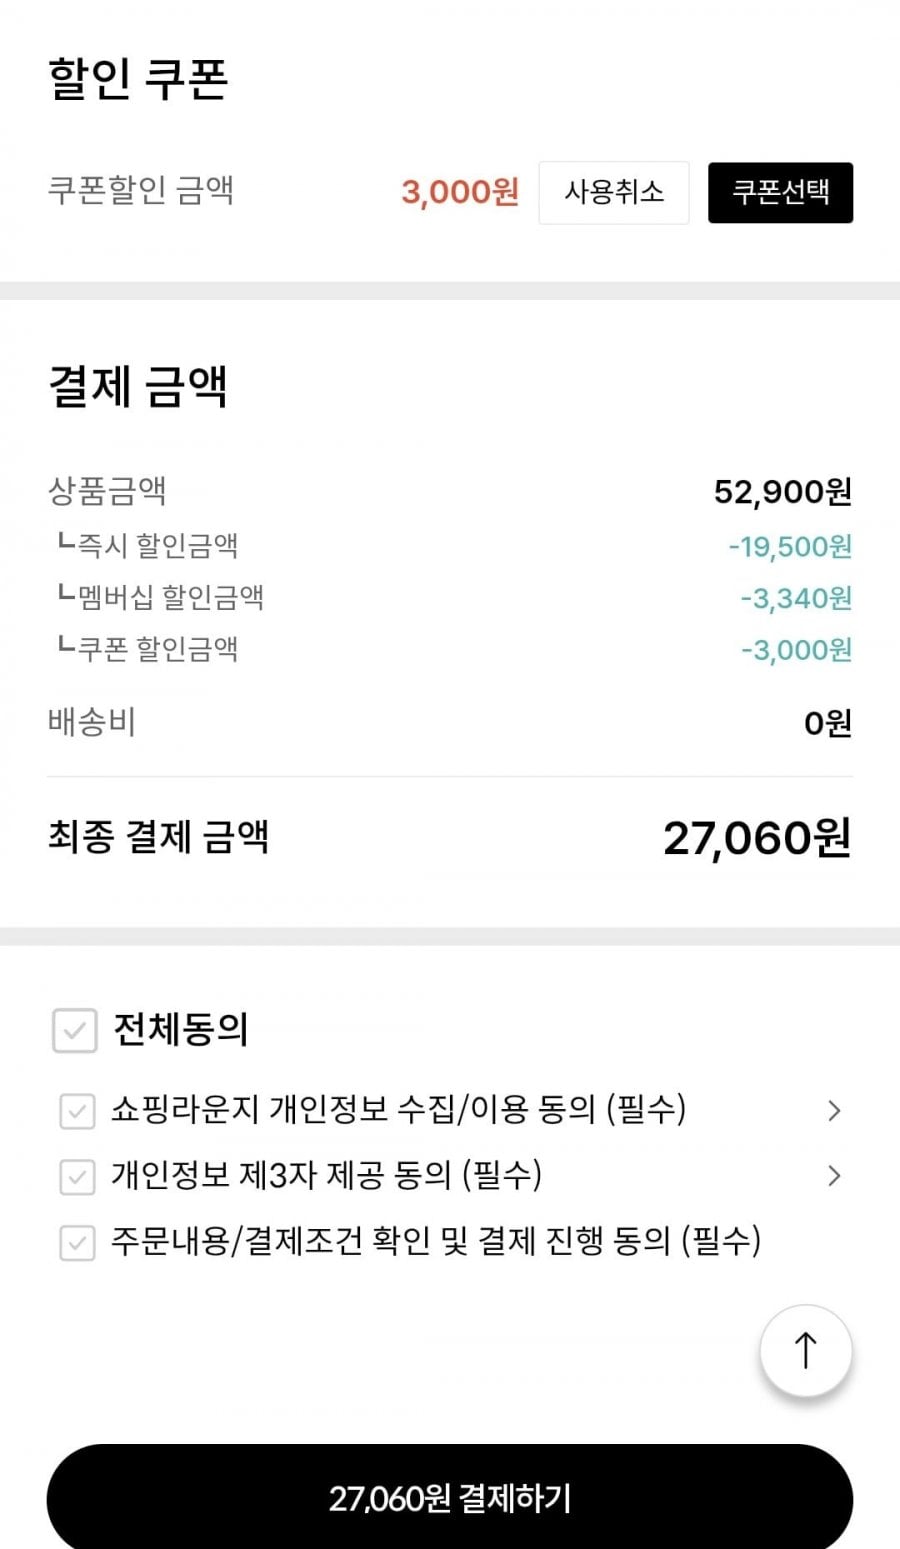Tap the scroll-to-top arrow icon
900x1549 pixels.
pos(805,1350)
